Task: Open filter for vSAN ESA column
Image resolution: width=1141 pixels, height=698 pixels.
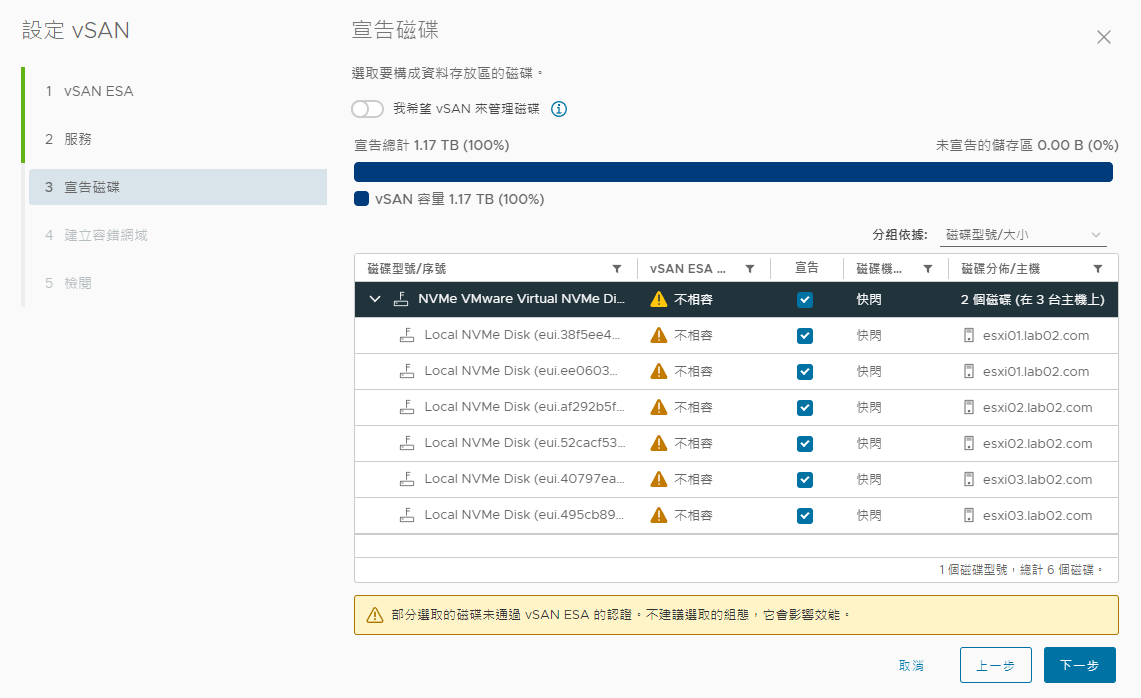Action: [750, 269]
